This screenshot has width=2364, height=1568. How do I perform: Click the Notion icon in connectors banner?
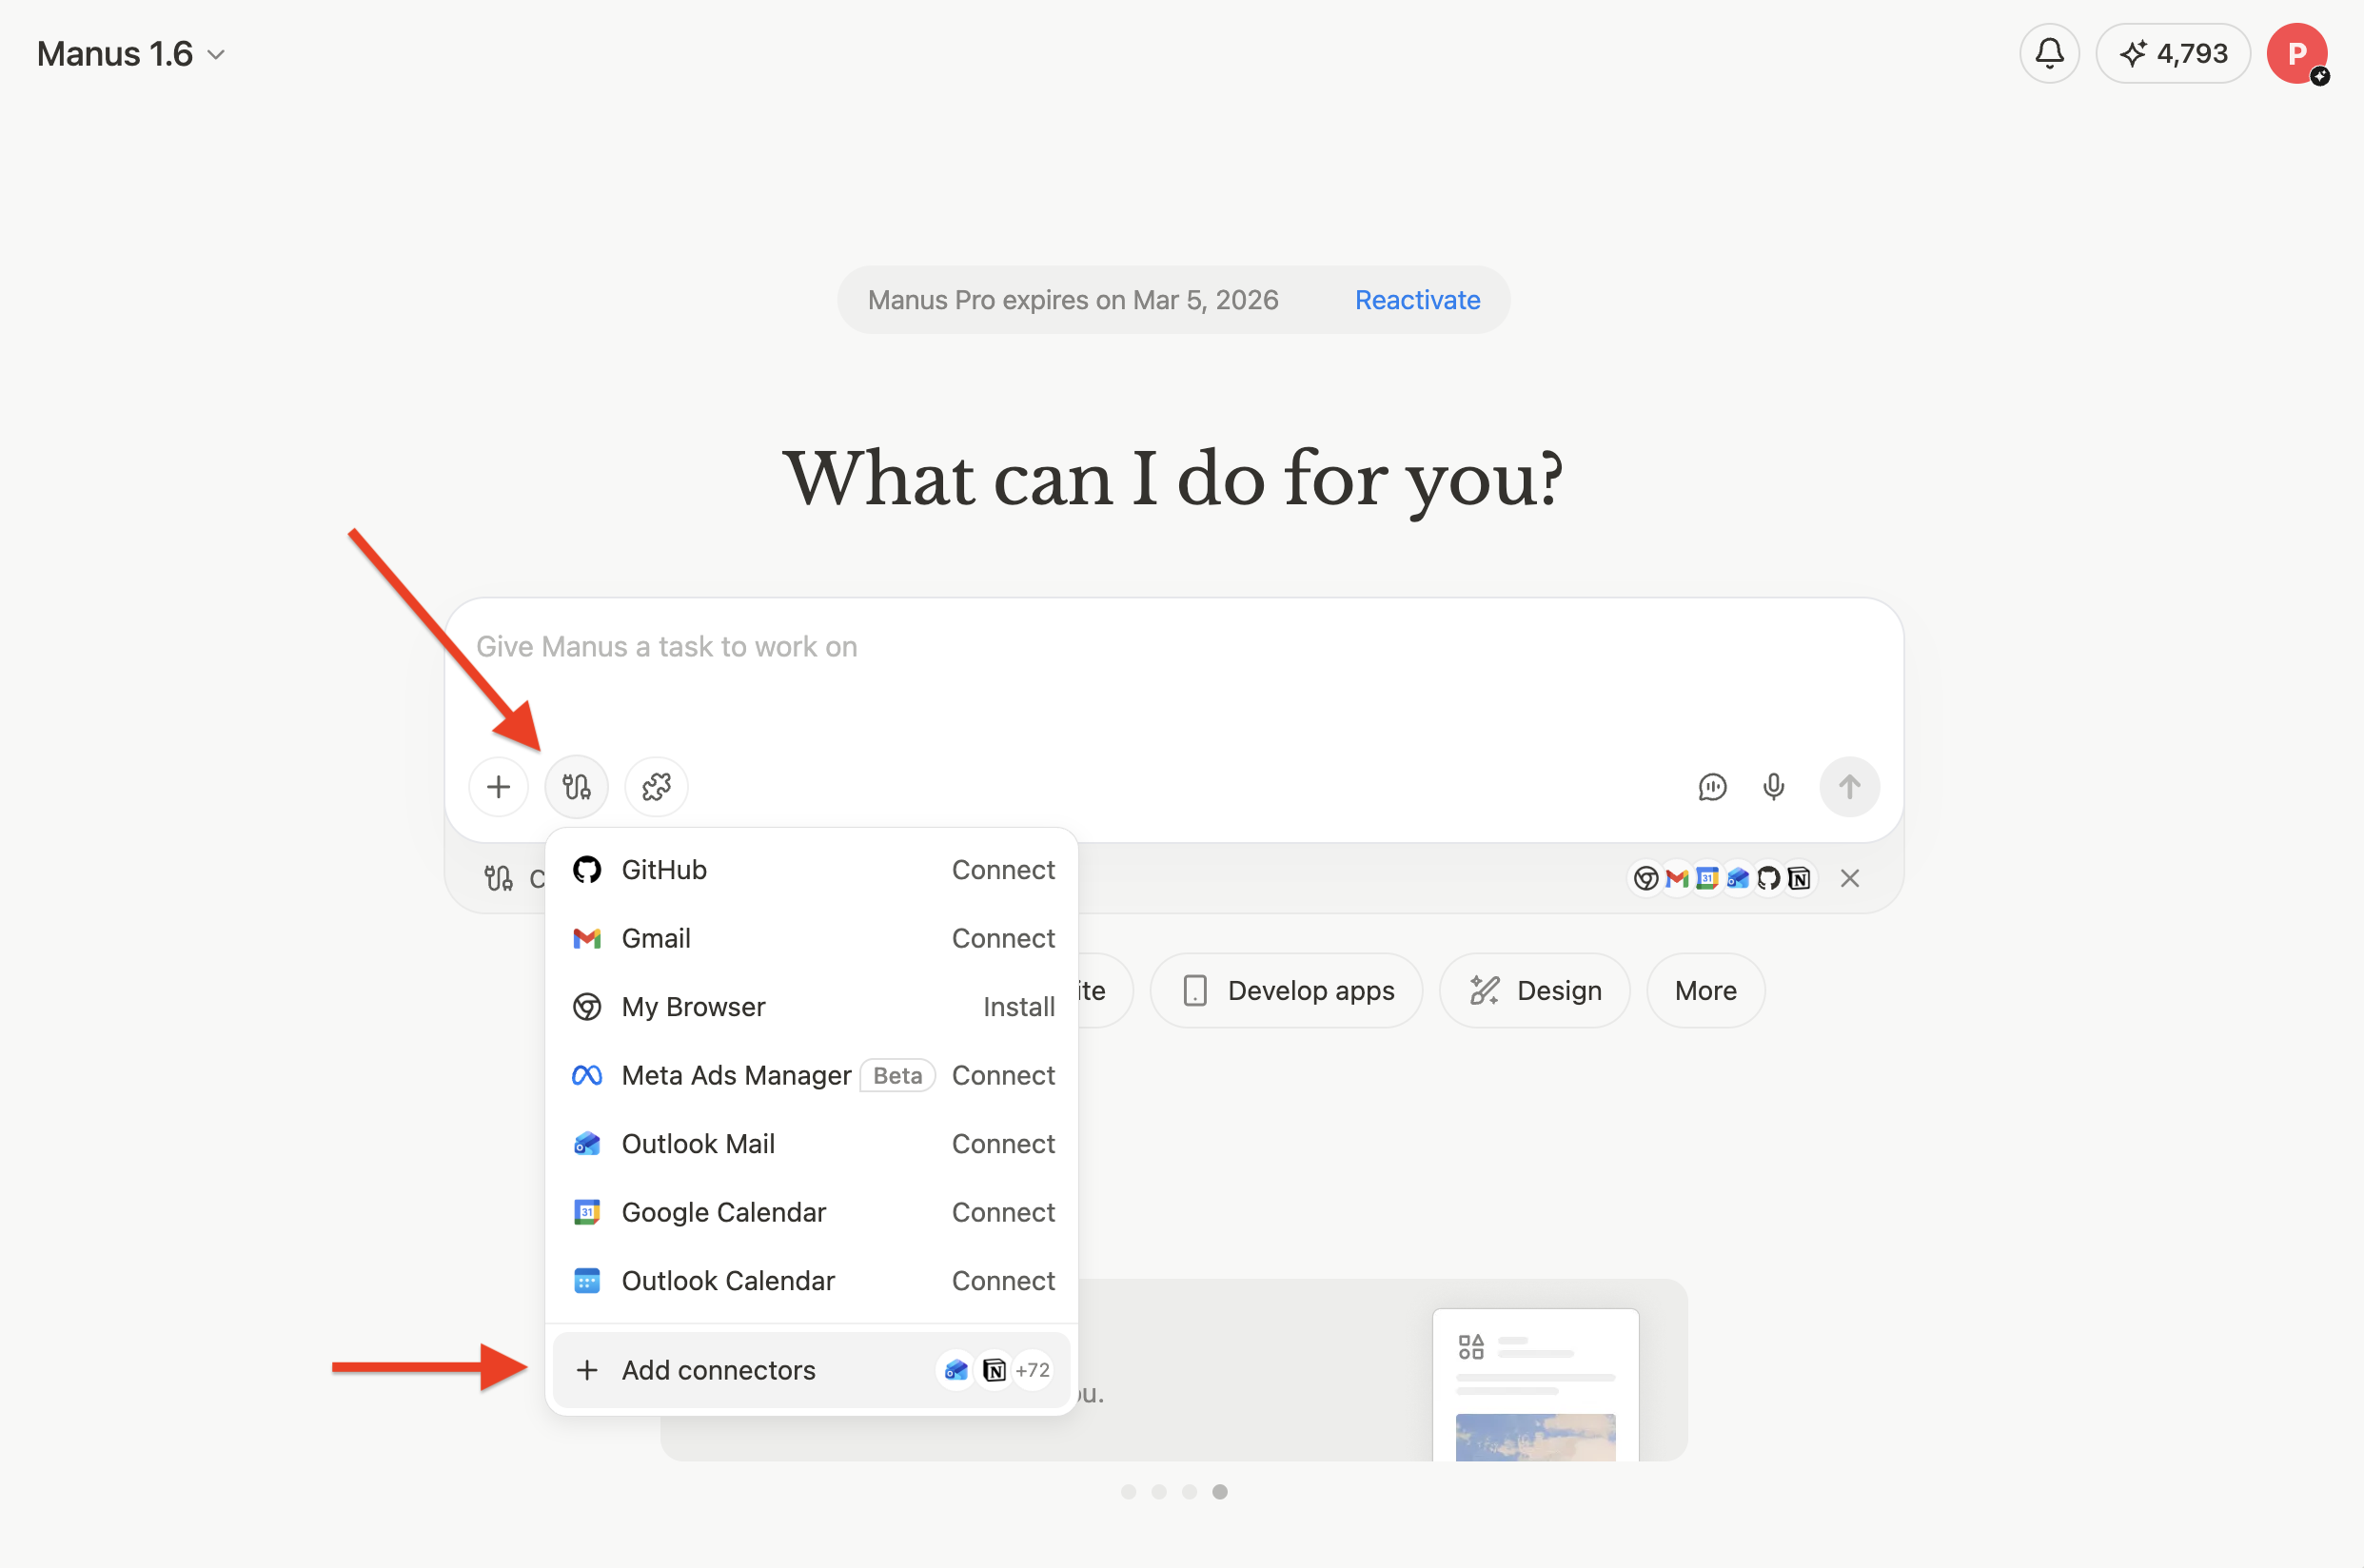(1799, 879)
